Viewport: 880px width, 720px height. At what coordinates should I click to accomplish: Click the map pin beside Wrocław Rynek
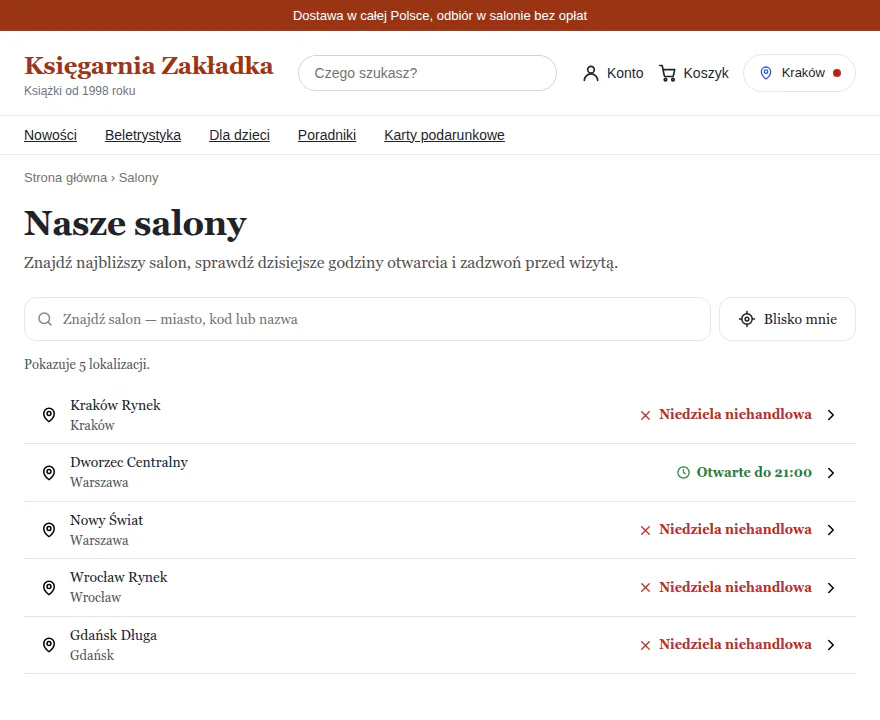[x=49, y=588]
